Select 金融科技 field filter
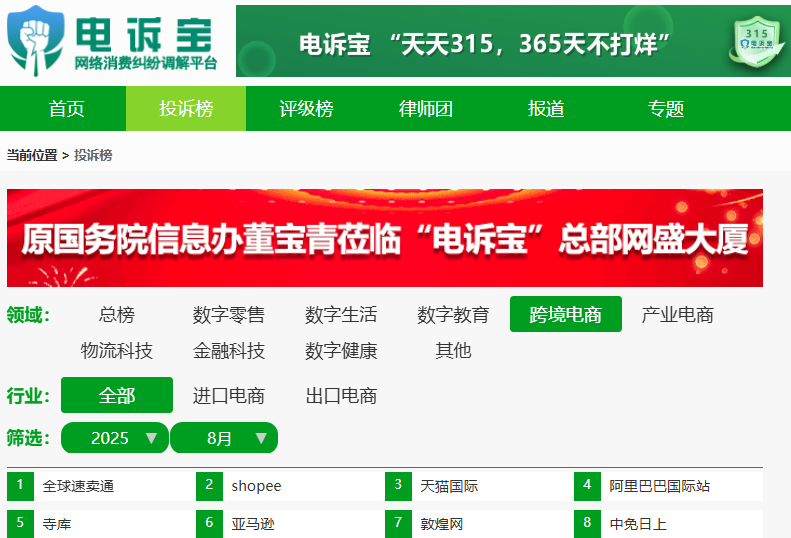Image resolution: width=791 pixels, height=538 pixels. coord(229,350)
